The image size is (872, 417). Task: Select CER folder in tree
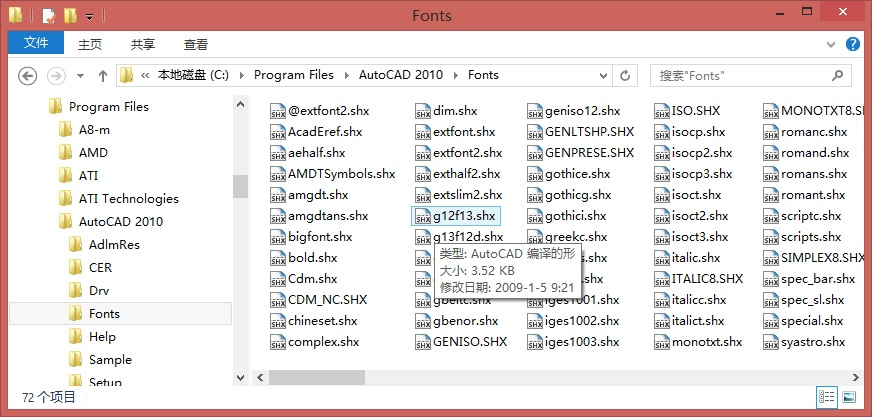tap(100, 267)
